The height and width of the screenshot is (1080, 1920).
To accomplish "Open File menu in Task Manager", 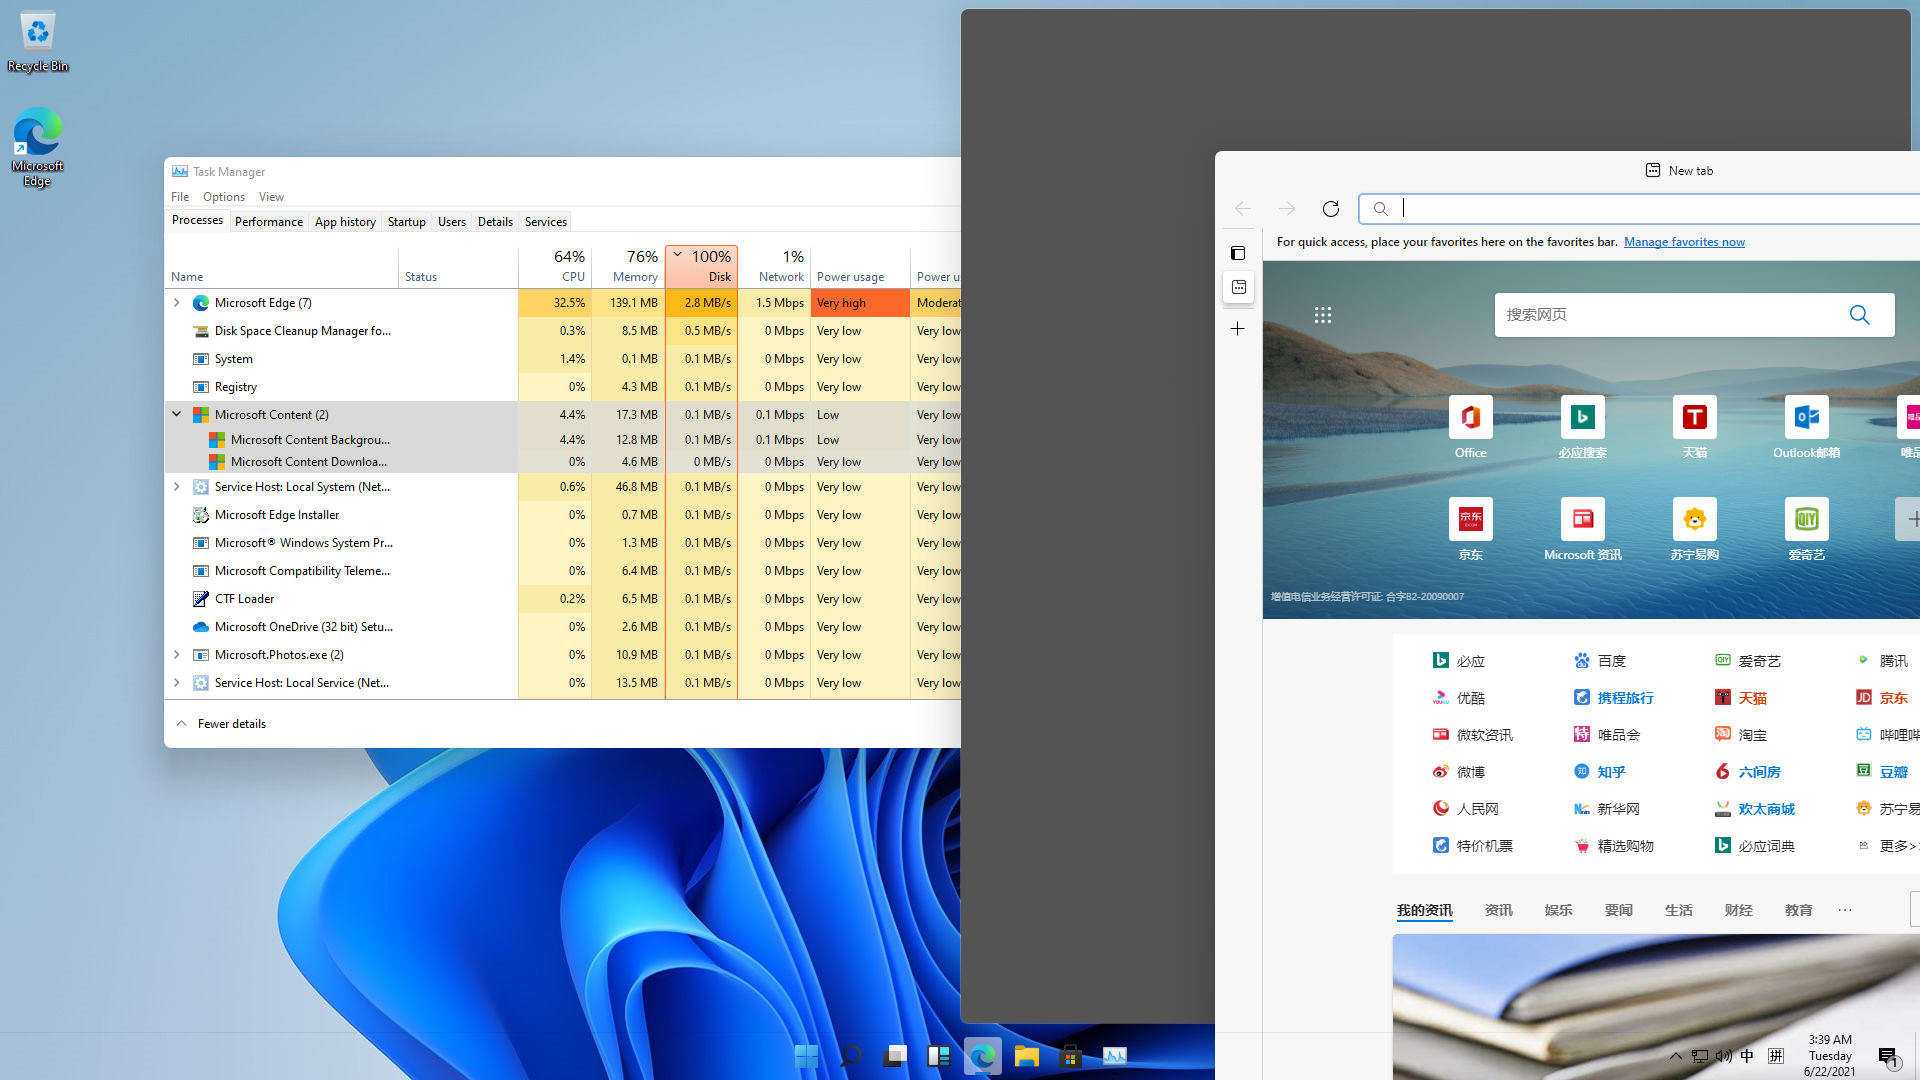I will (180, 197).
